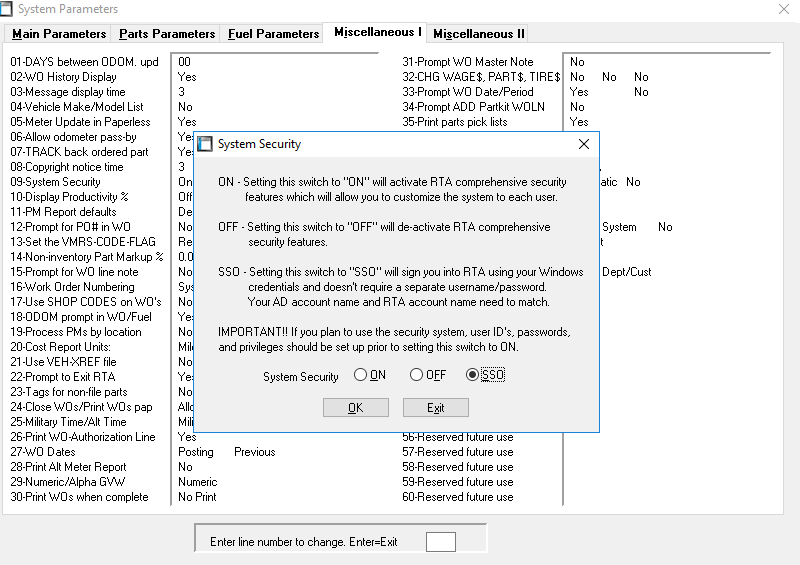Image resolution: width=800 pixels, height=565 pixels.
Task: Click the line number entry field
Action: coord(440,542)
